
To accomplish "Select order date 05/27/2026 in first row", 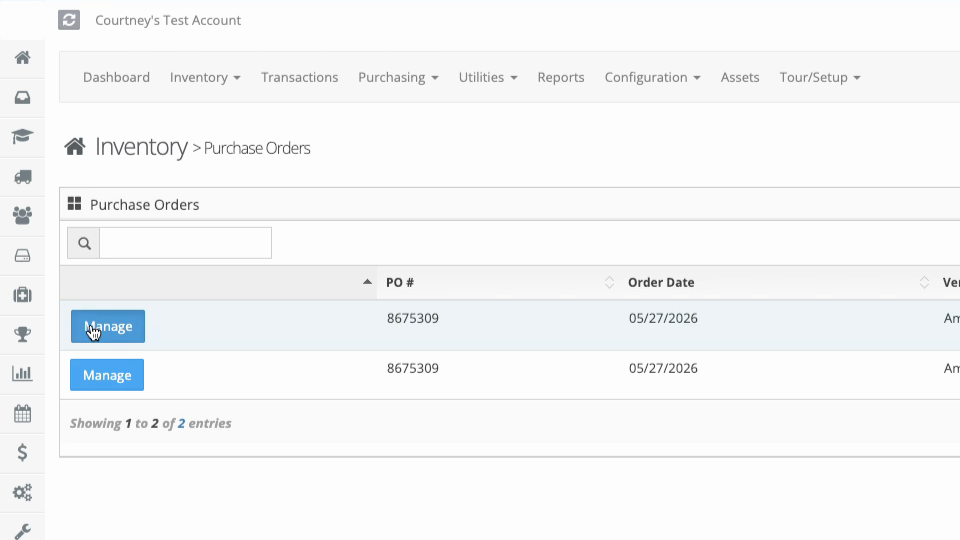I will pos(663,318).
